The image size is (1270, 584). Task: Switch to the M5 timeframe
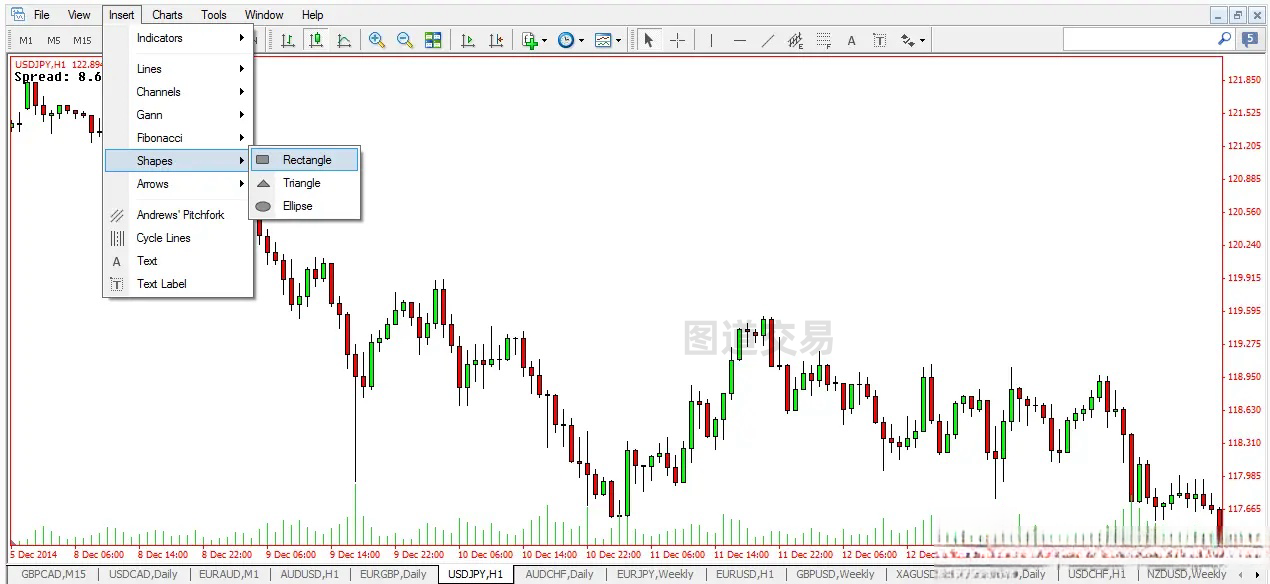click(x=54, y=41)
